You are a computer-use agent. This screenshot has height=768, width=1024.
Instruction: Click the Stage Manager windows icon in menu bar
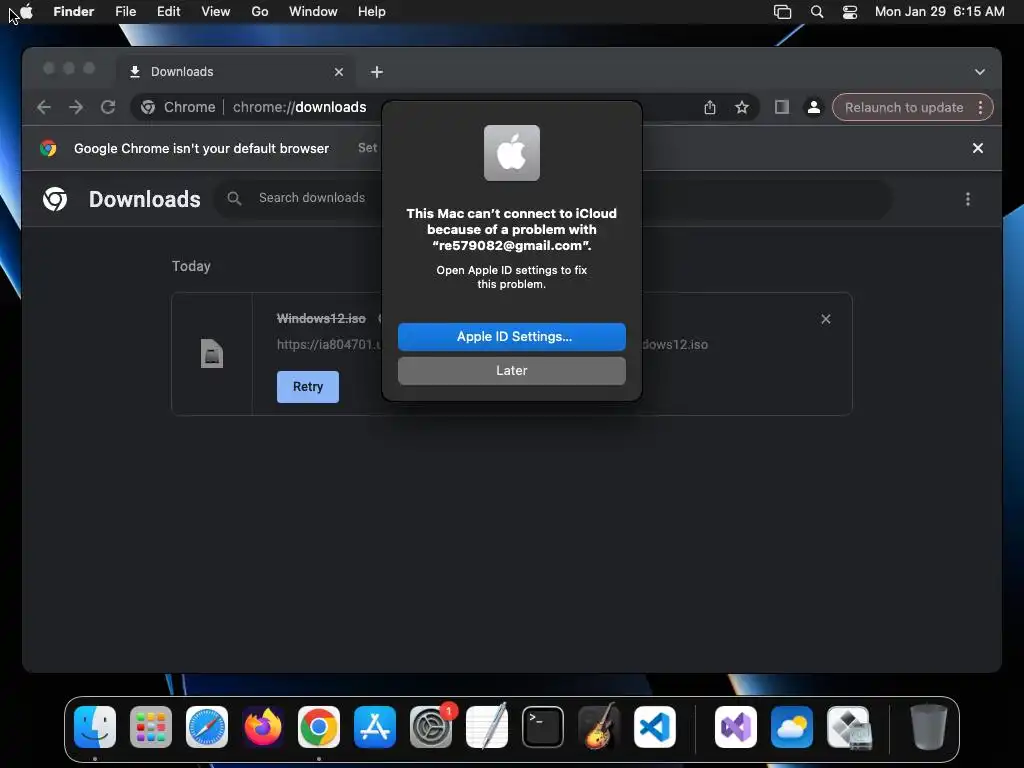782,12
